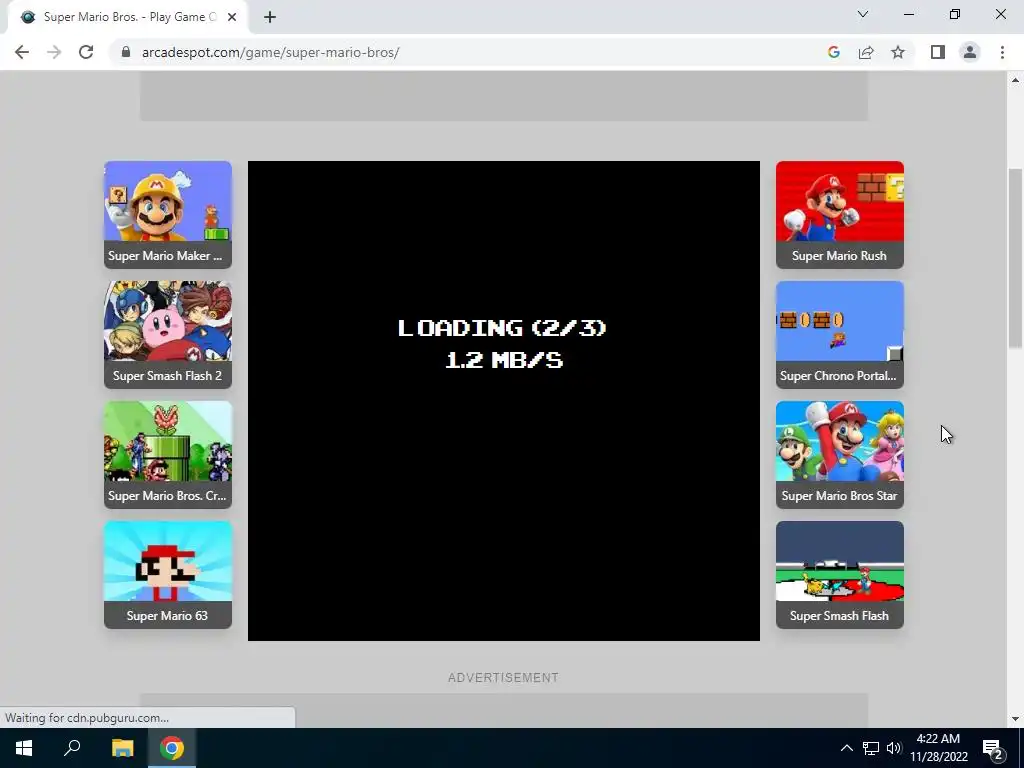Click the LOADING (2/3) text
Viewport: 1024px width, 768px height.
(x=502, y=328)
